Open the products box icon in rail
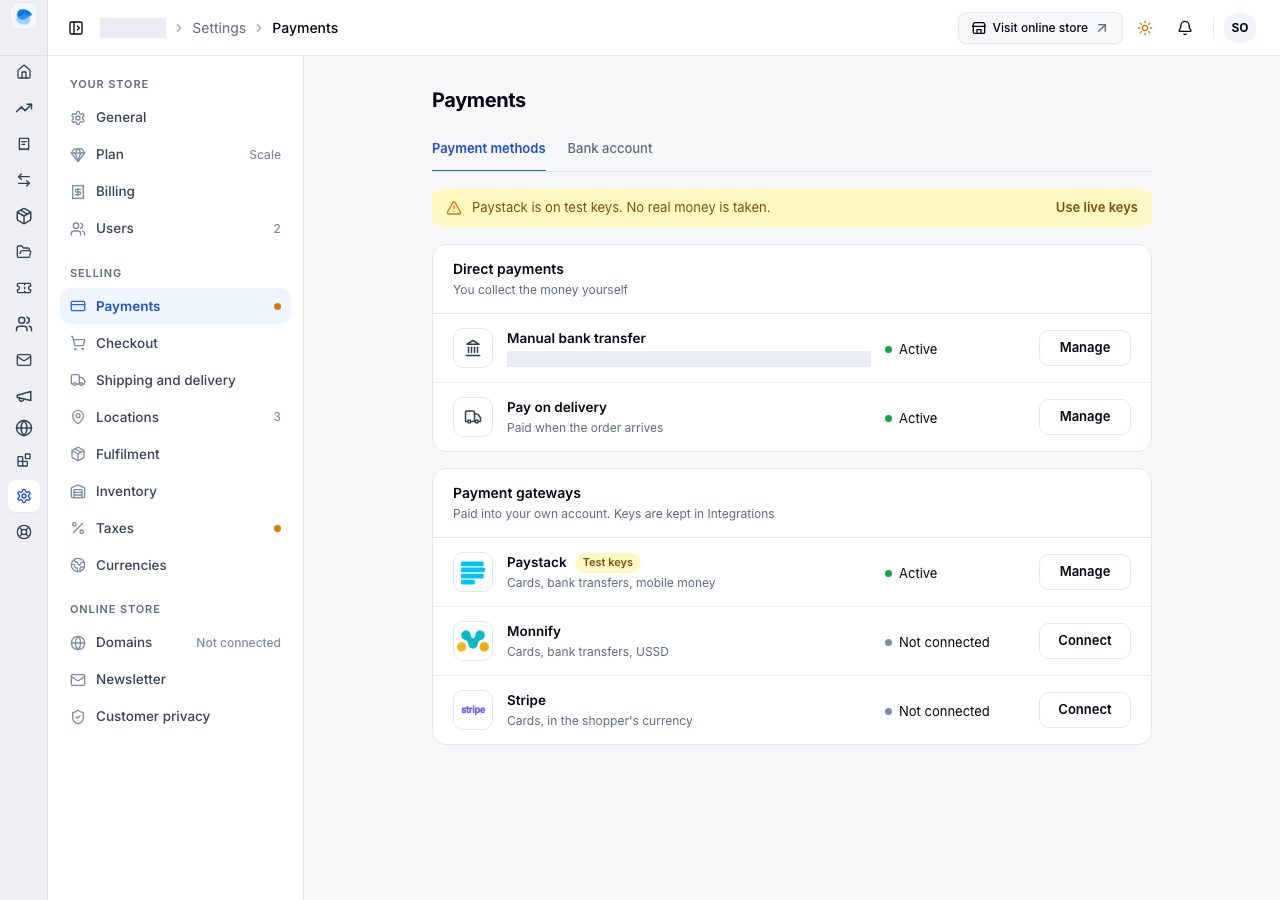This screenshot has height=900, width=1280. pyautogui.click(x=24, y=216)
